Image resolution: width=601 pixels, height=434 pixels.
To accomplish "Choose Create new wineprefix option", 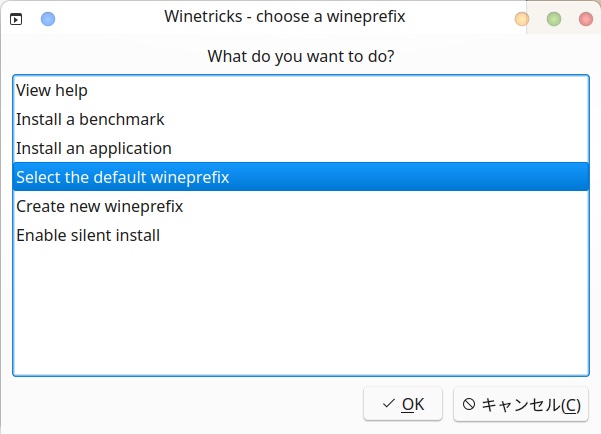I will click(x=99, y=206).
